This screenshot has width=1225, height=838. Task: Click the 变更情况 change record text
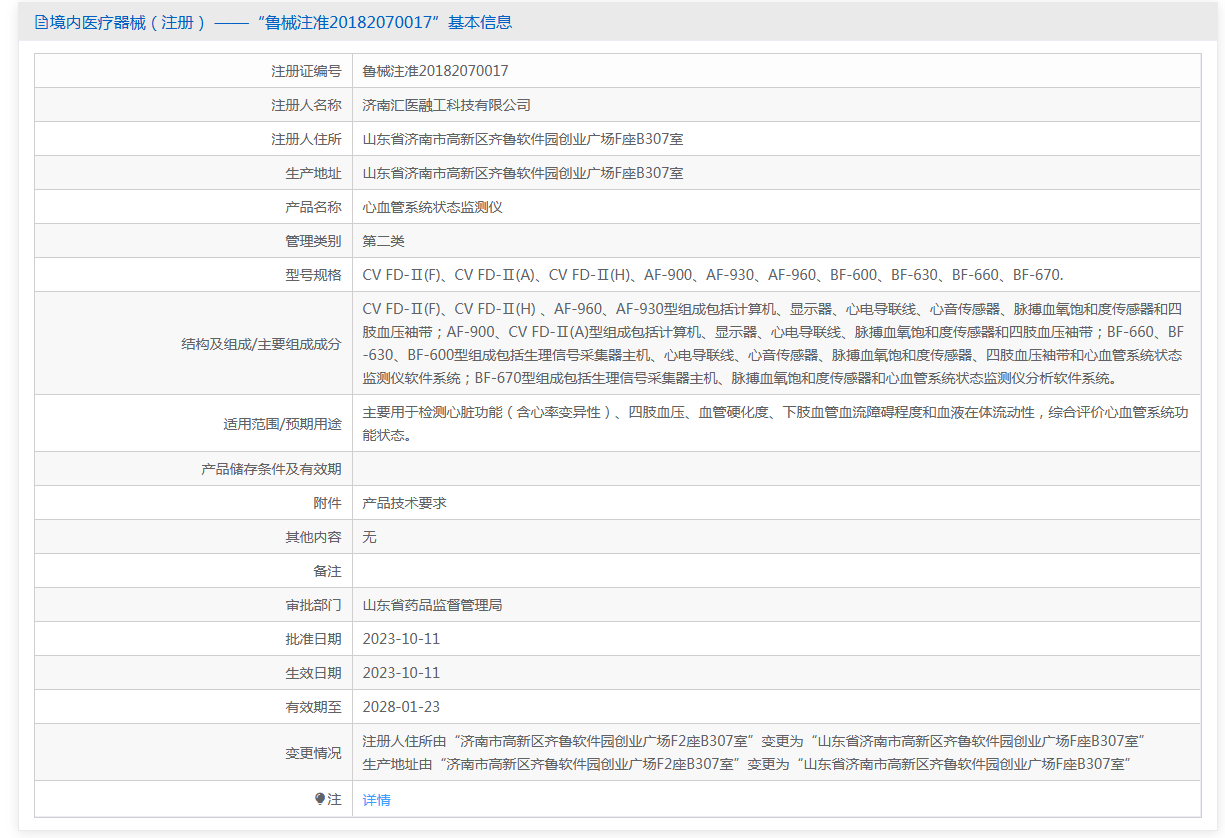pos(753,752)
